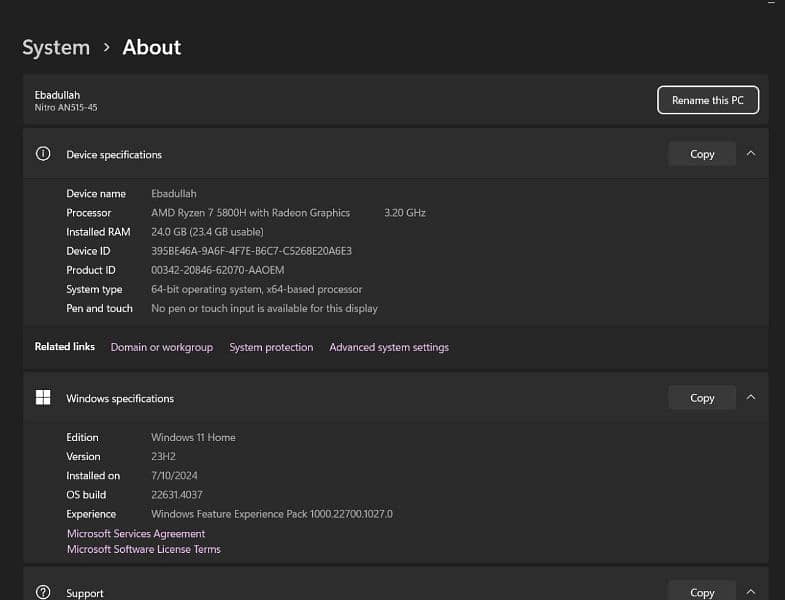Click the Device specifications info icon

point(43,154)
